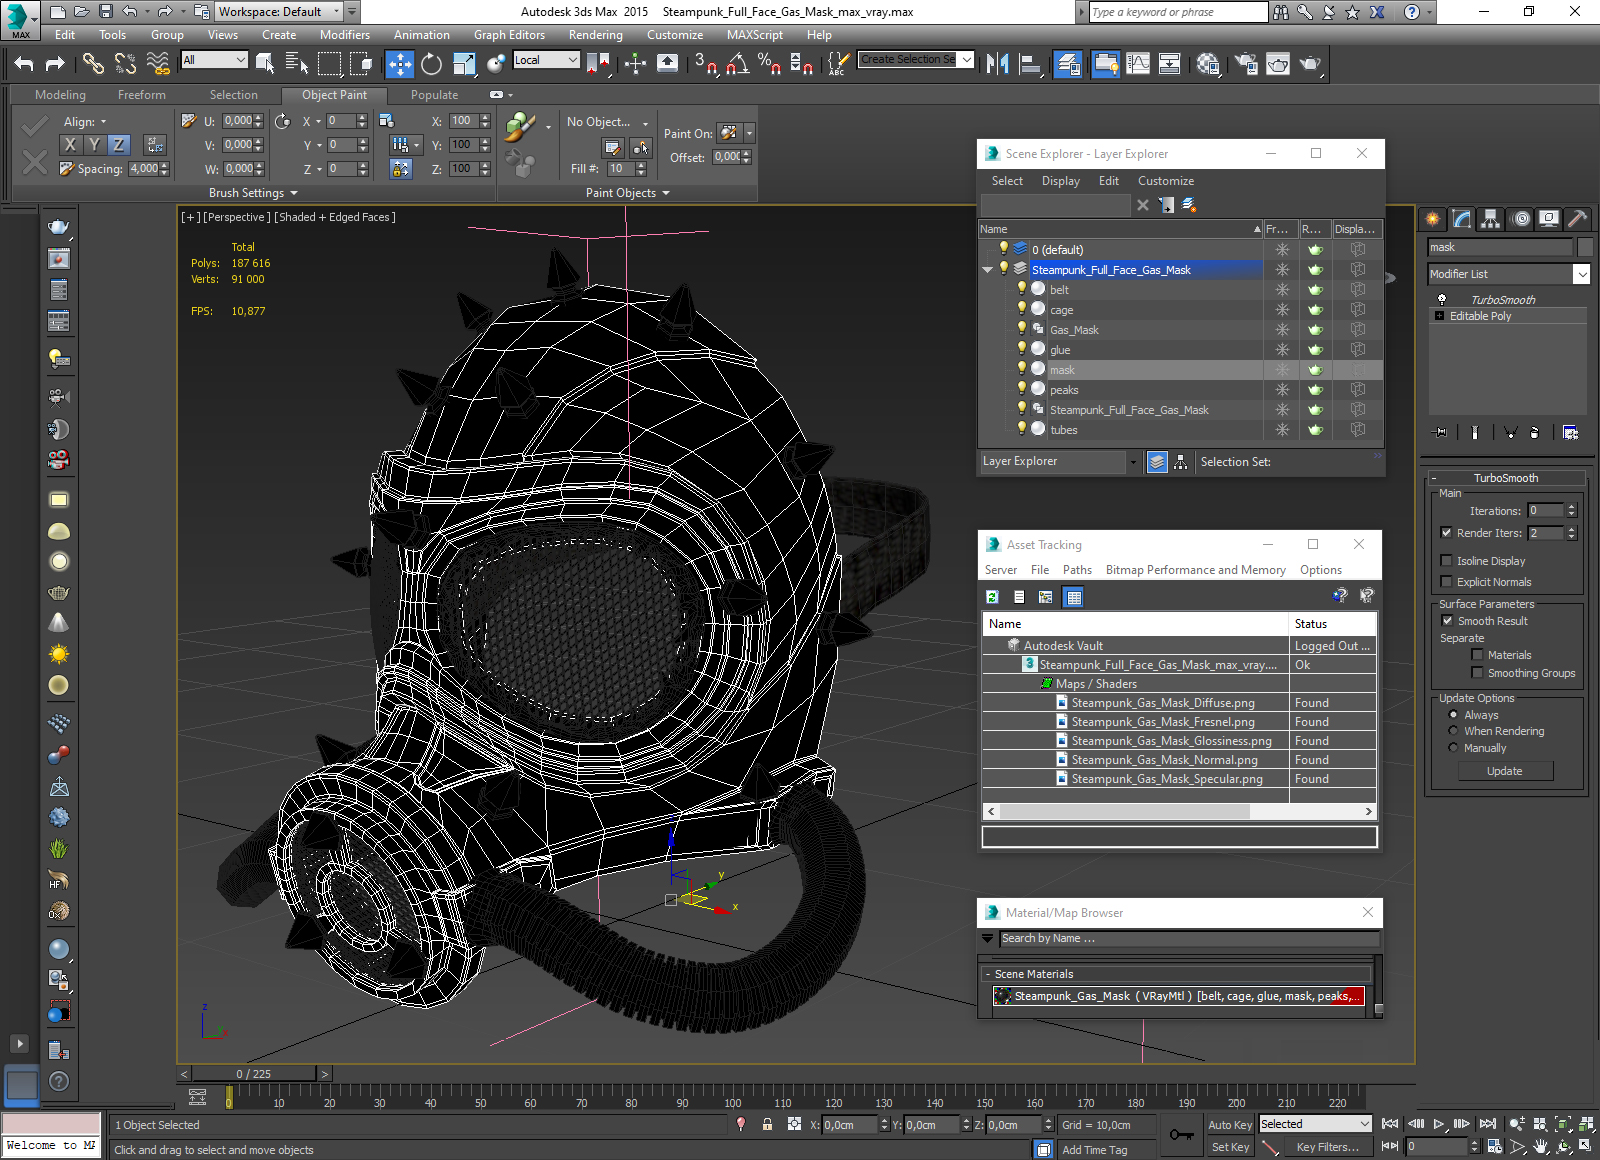Toggle the Smooth Result checkbox
The width and height of the screenshot is (1600, 1160).
[x=1447, y=621]
